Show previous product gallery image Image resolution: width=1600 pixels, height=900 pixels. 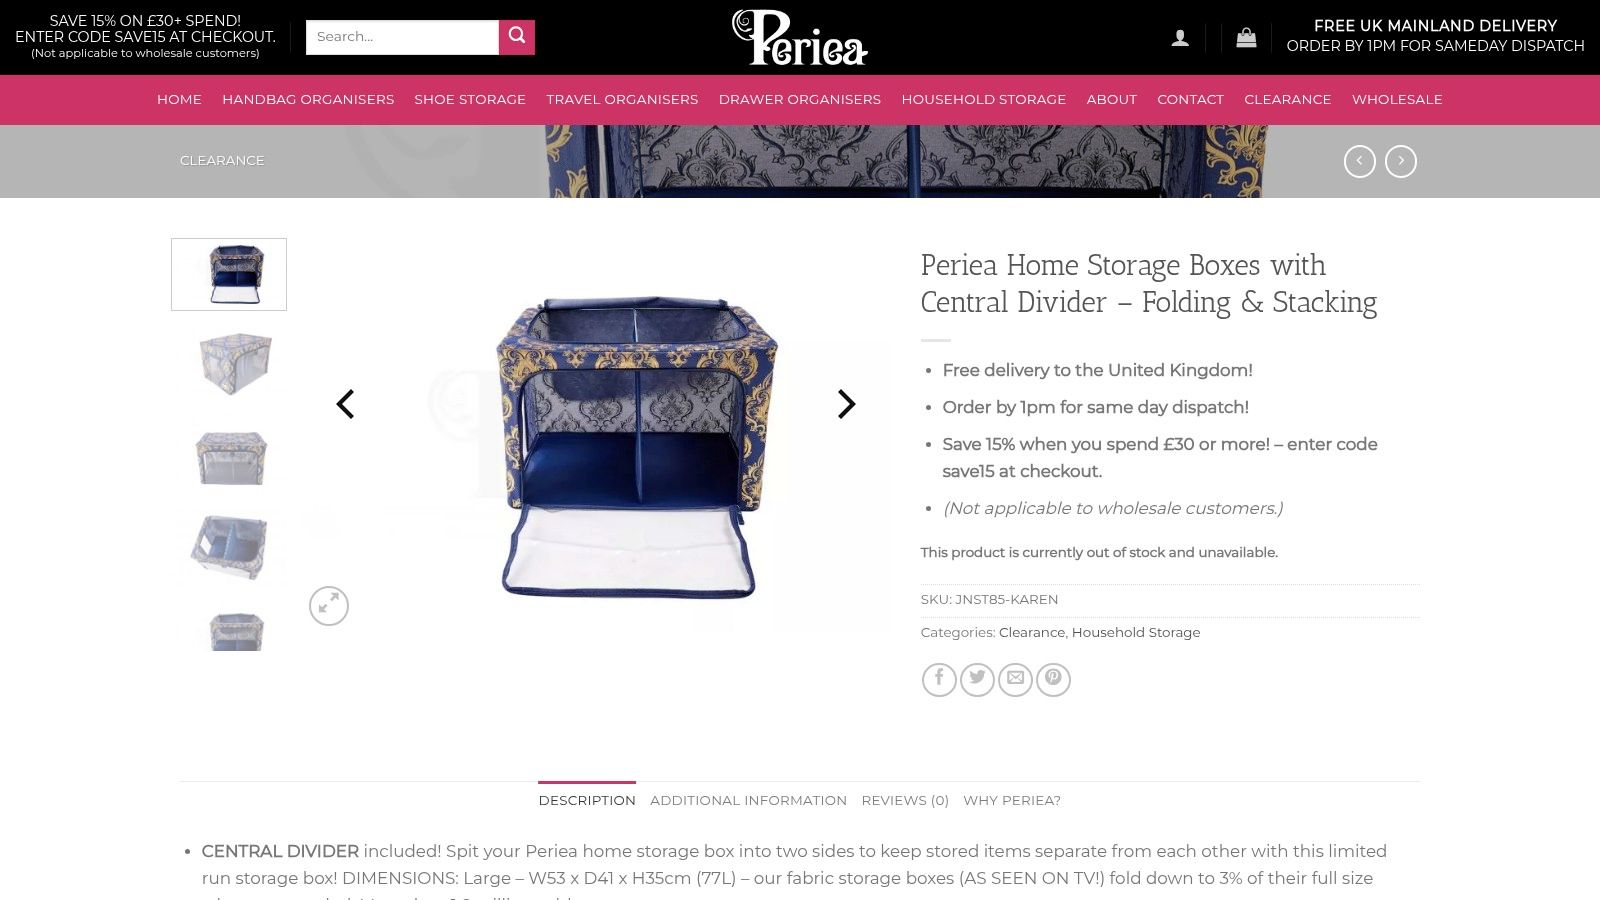click(x=345, y=404)
